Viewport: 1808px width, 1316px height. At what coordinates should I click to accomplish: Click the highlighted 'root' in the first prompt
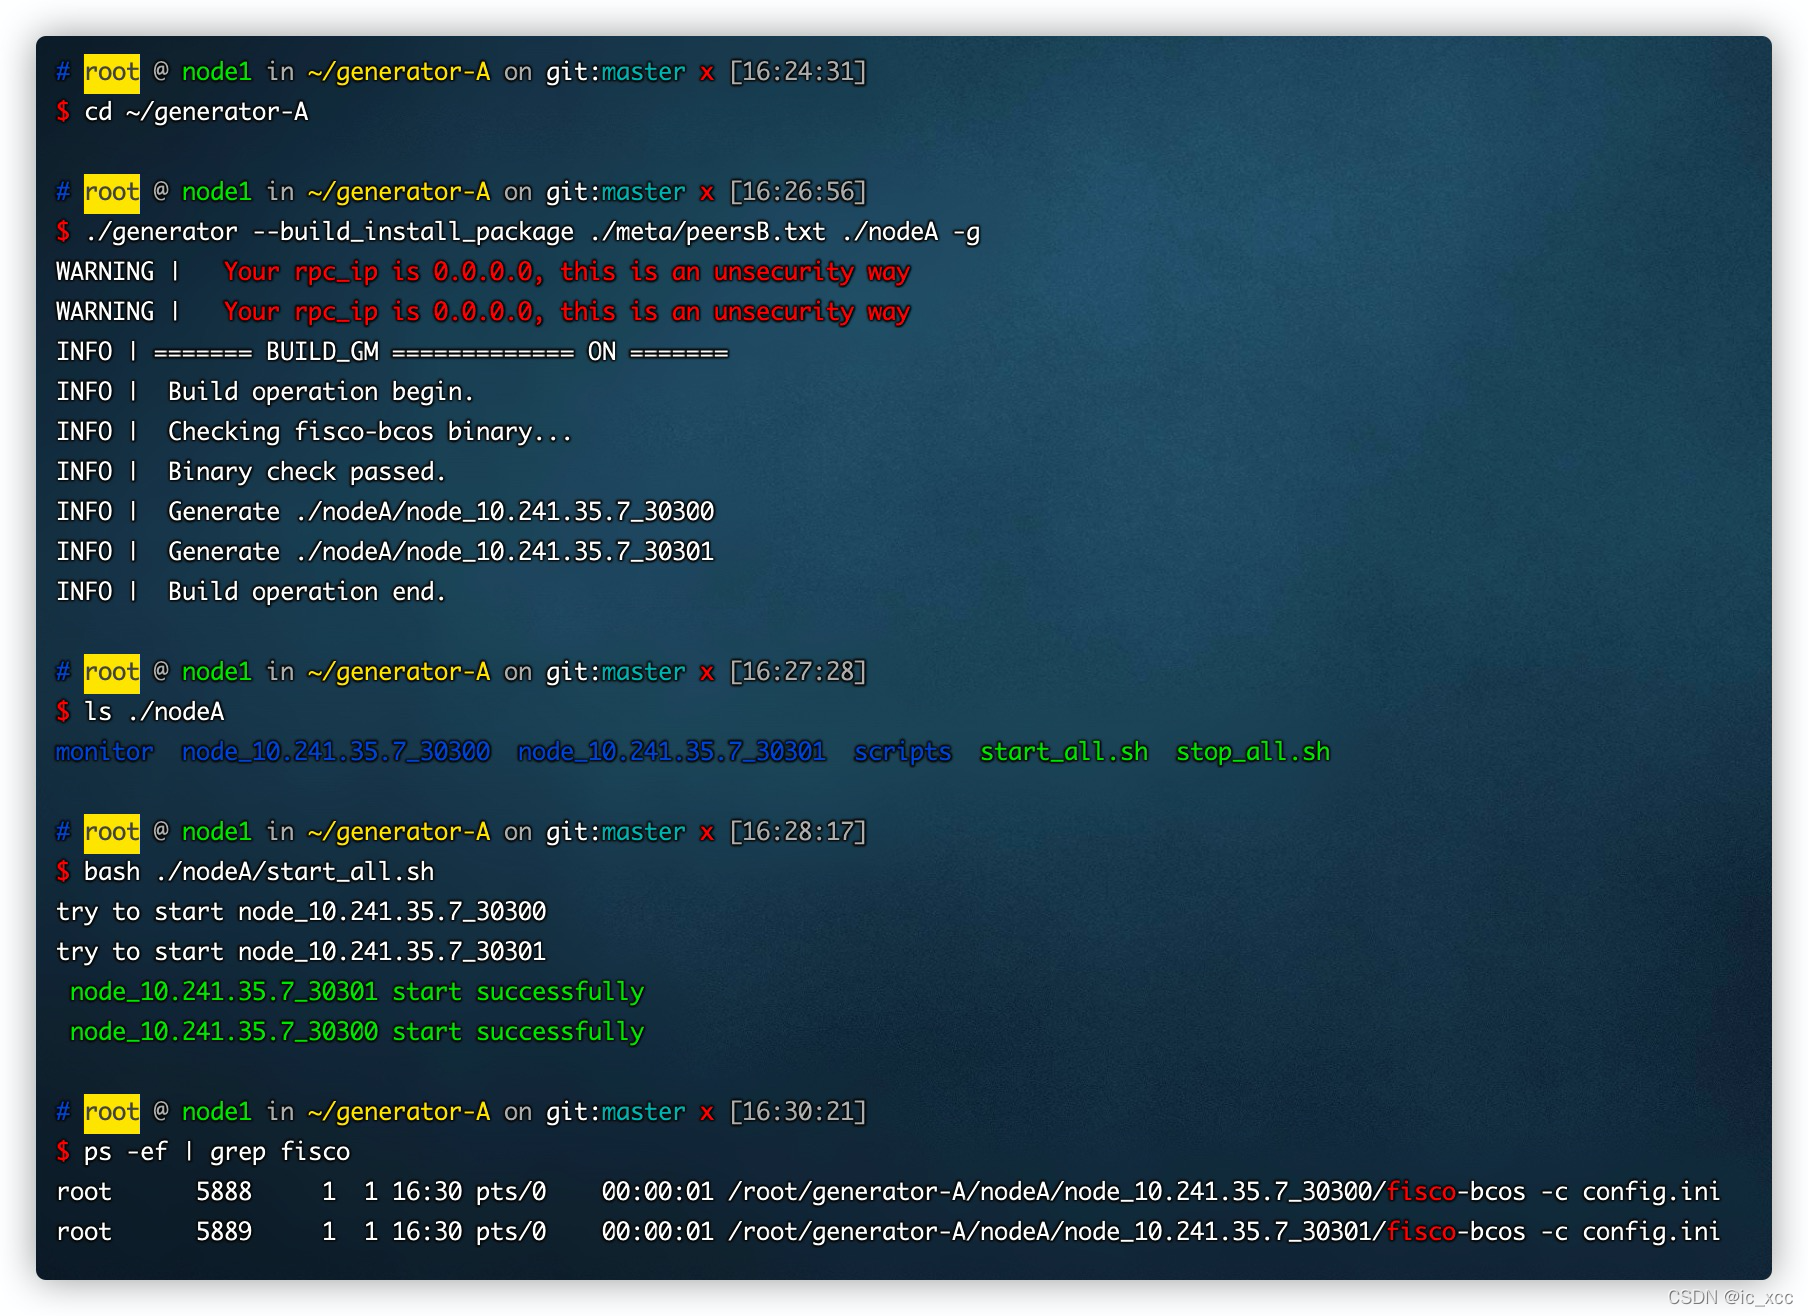pos(112,72)
